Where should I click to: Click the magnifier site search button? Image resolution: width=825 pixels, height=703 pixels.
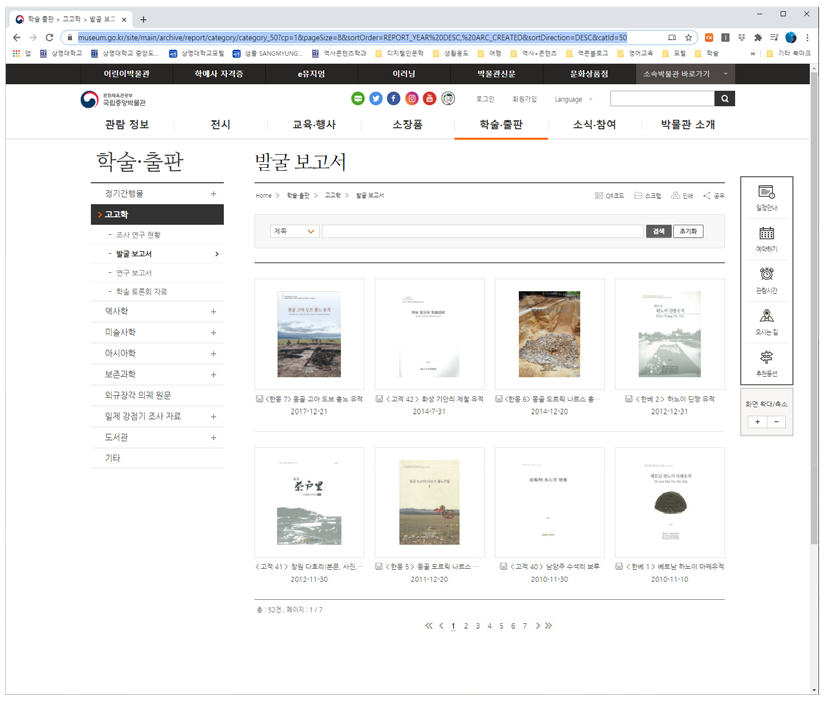pos(725,98)
